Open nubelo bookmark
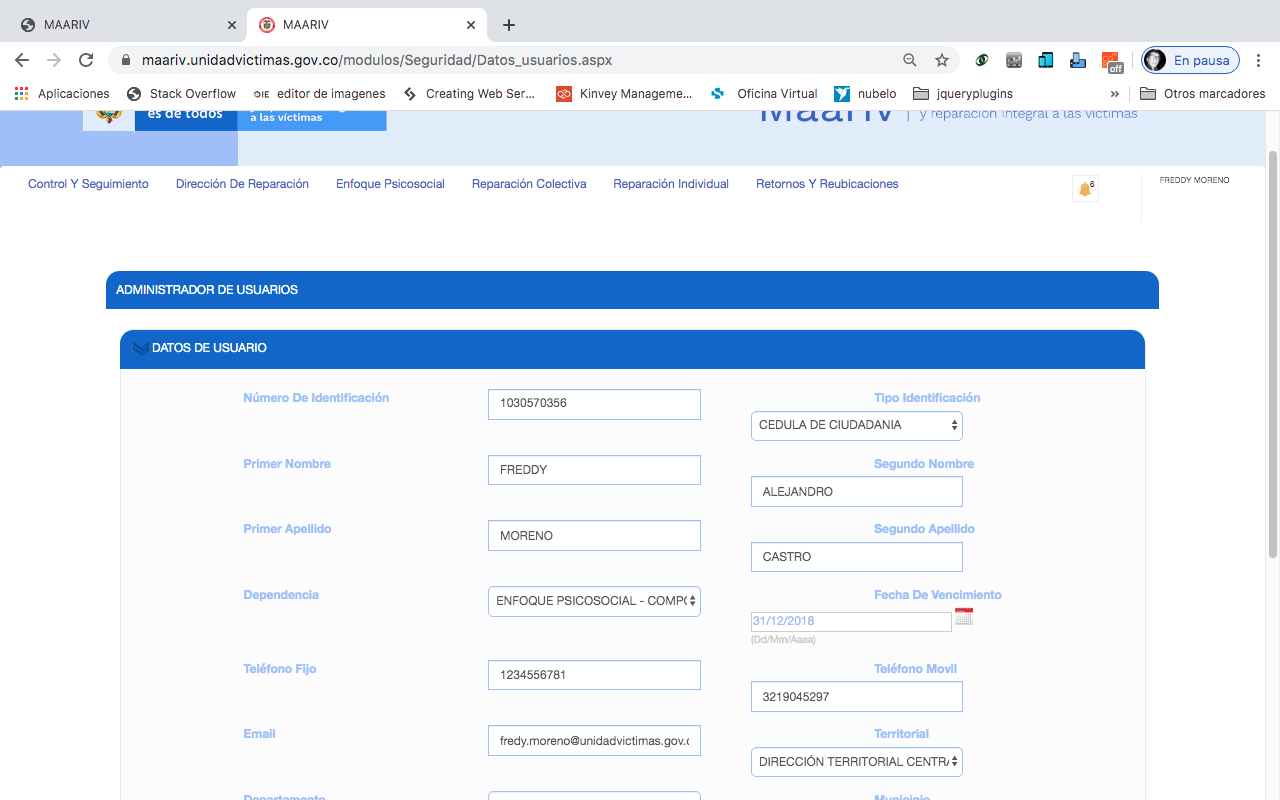Viewport: 1280px width, 800px height. coord(865,93)
